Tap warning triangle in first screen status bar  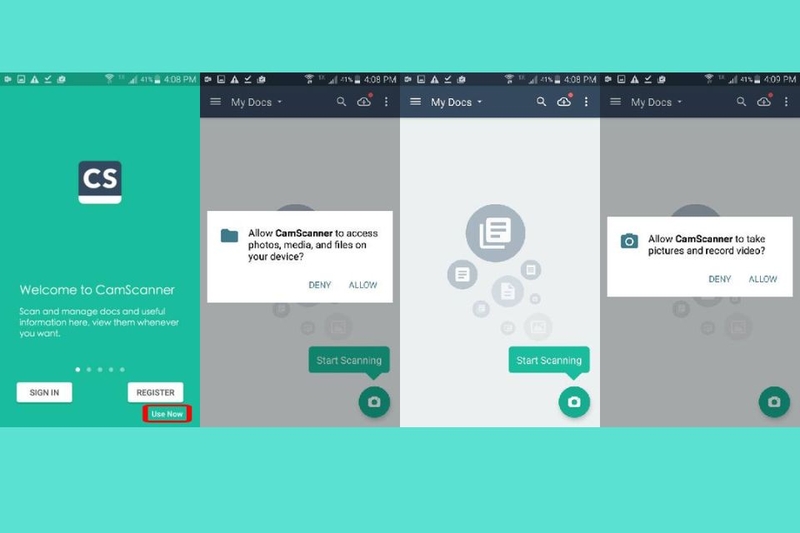pos(34,79)
